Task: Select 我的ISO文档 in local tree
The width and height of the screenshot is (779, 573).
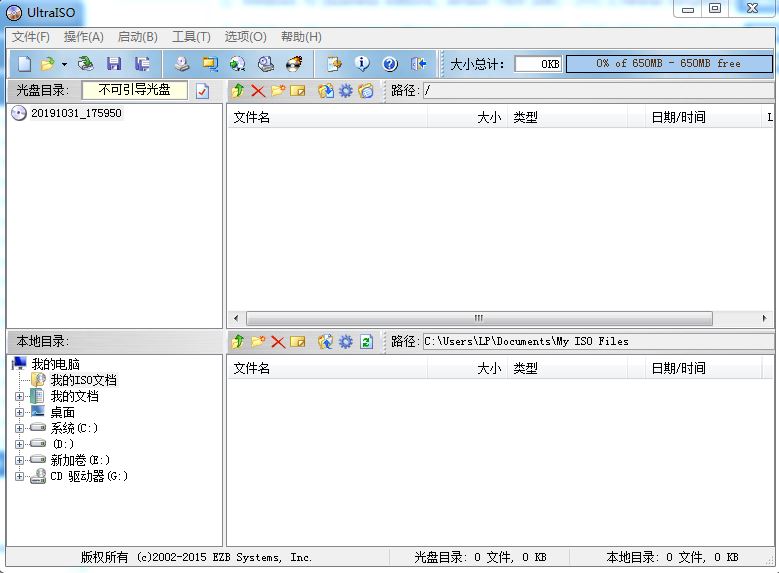Action: (x=83, y=380)
